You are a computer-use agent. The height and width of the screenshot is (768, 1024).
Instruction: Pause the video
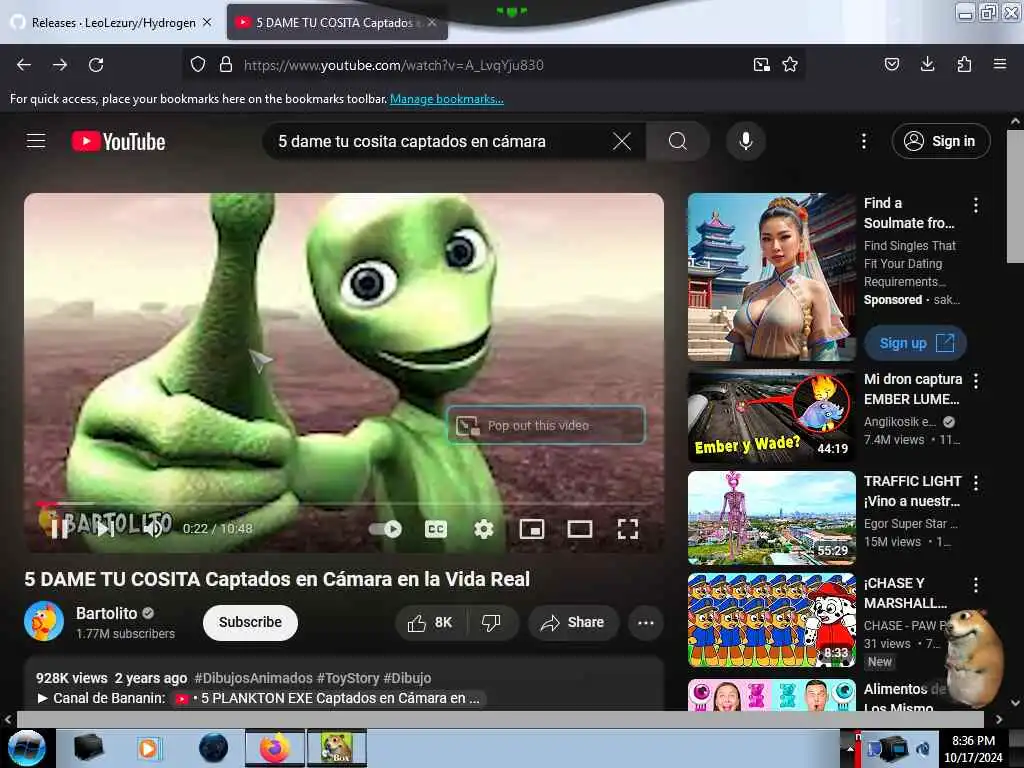pyautogui.click(x=59, y=528)
